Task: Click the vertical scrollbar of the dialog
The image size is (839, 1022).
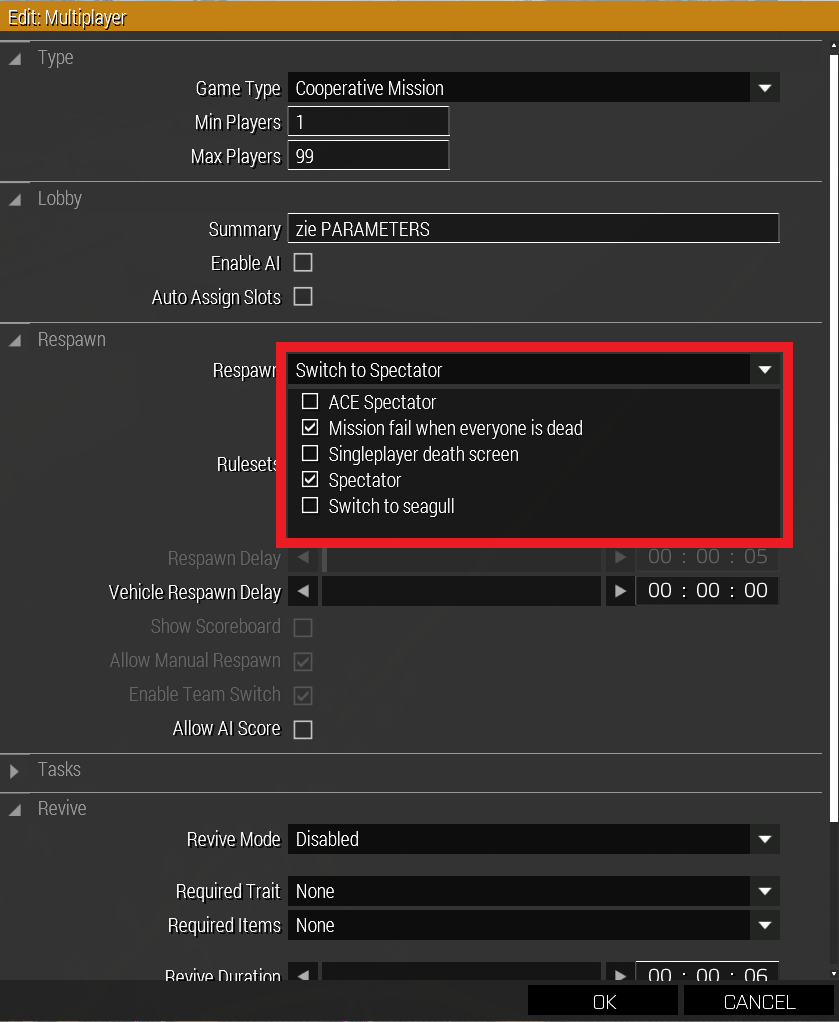Action: pos(834,438)
